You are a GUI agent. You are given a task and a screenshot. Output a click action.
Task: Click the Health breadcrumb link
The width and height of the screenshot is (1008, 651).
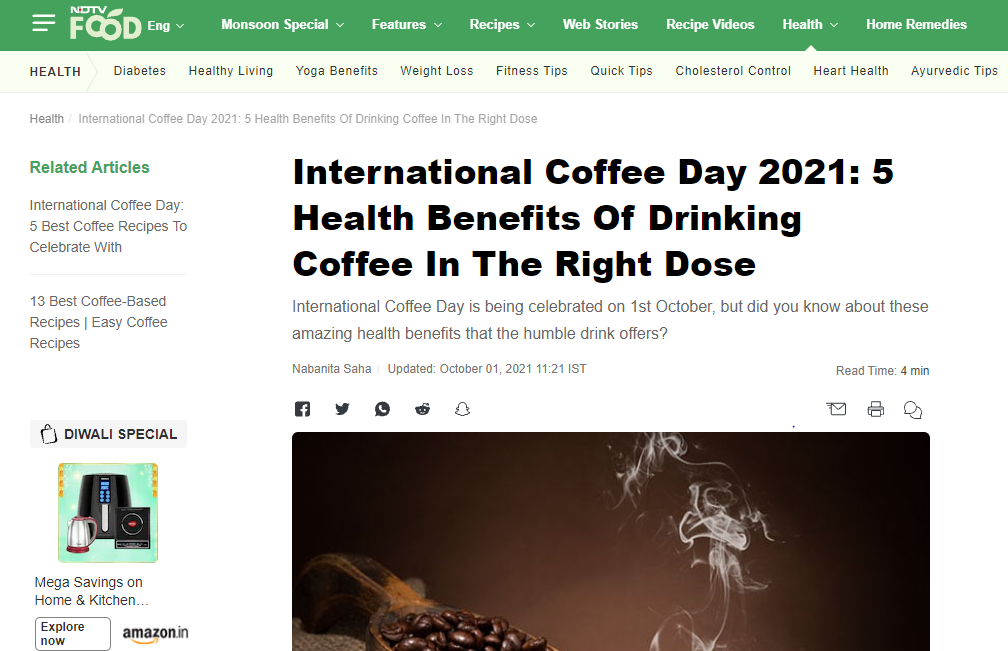[47, 119]
